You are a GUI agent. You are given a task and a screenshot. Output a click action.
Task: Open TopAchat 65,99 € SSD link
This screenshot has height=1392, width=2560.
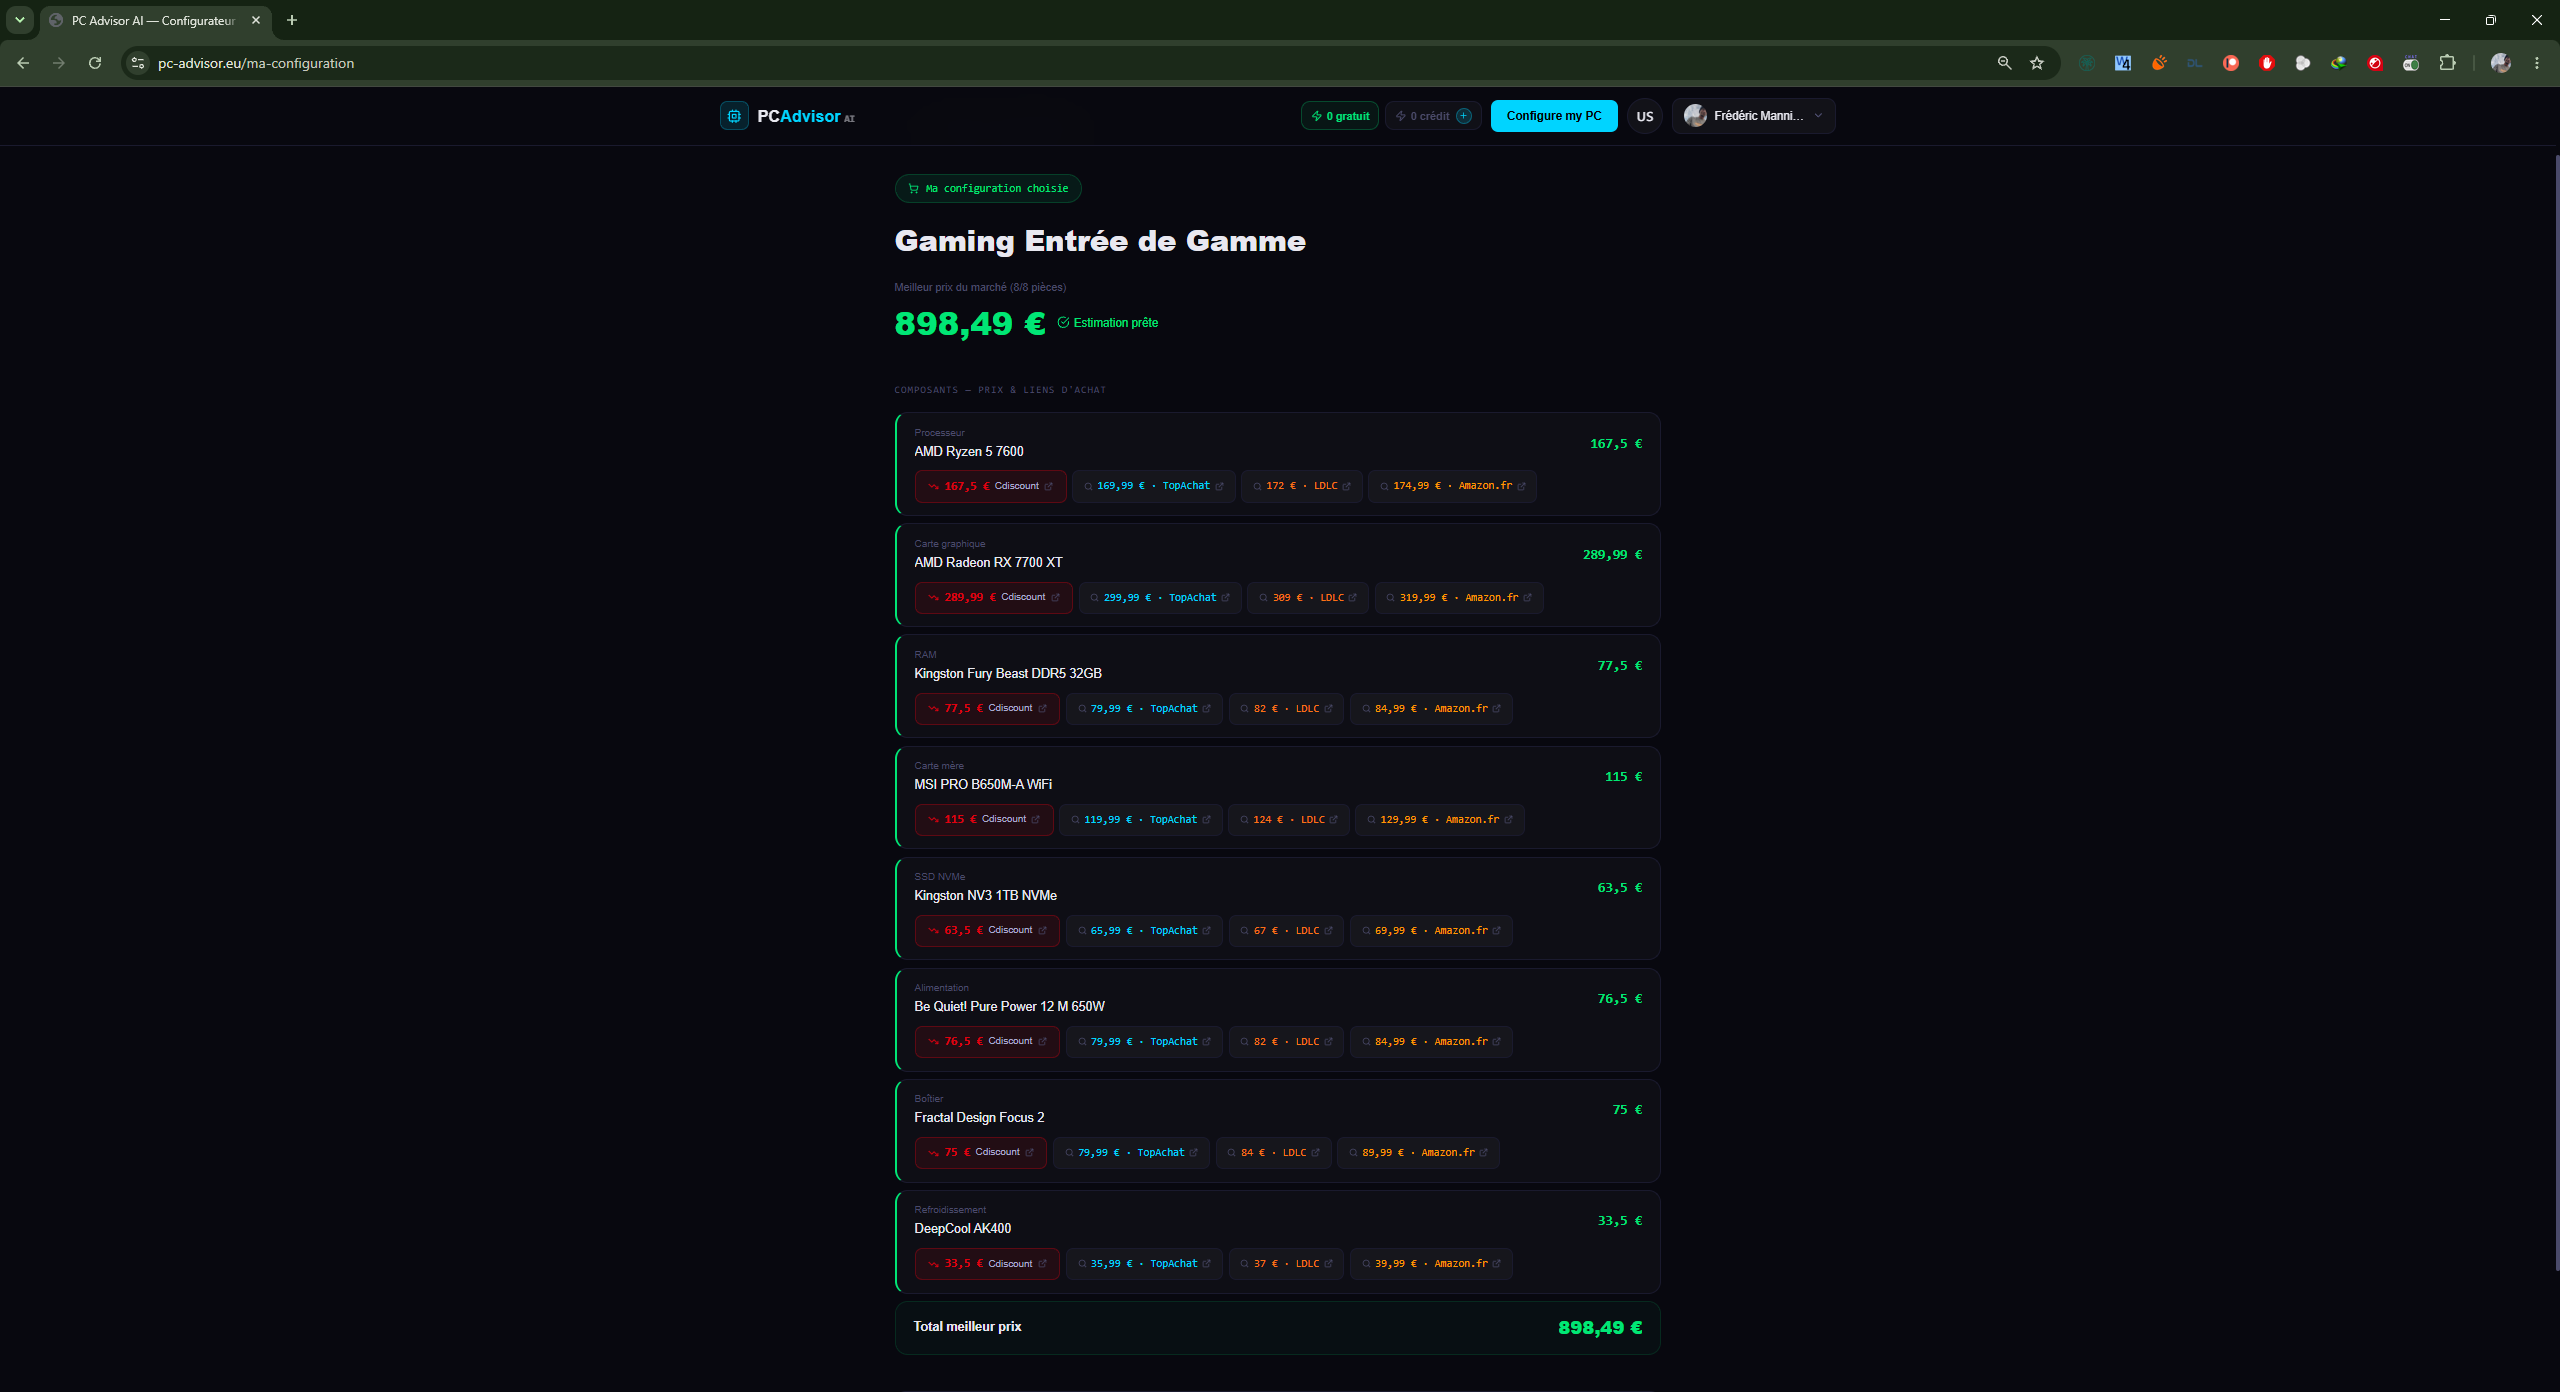[x=1144, y=931]
